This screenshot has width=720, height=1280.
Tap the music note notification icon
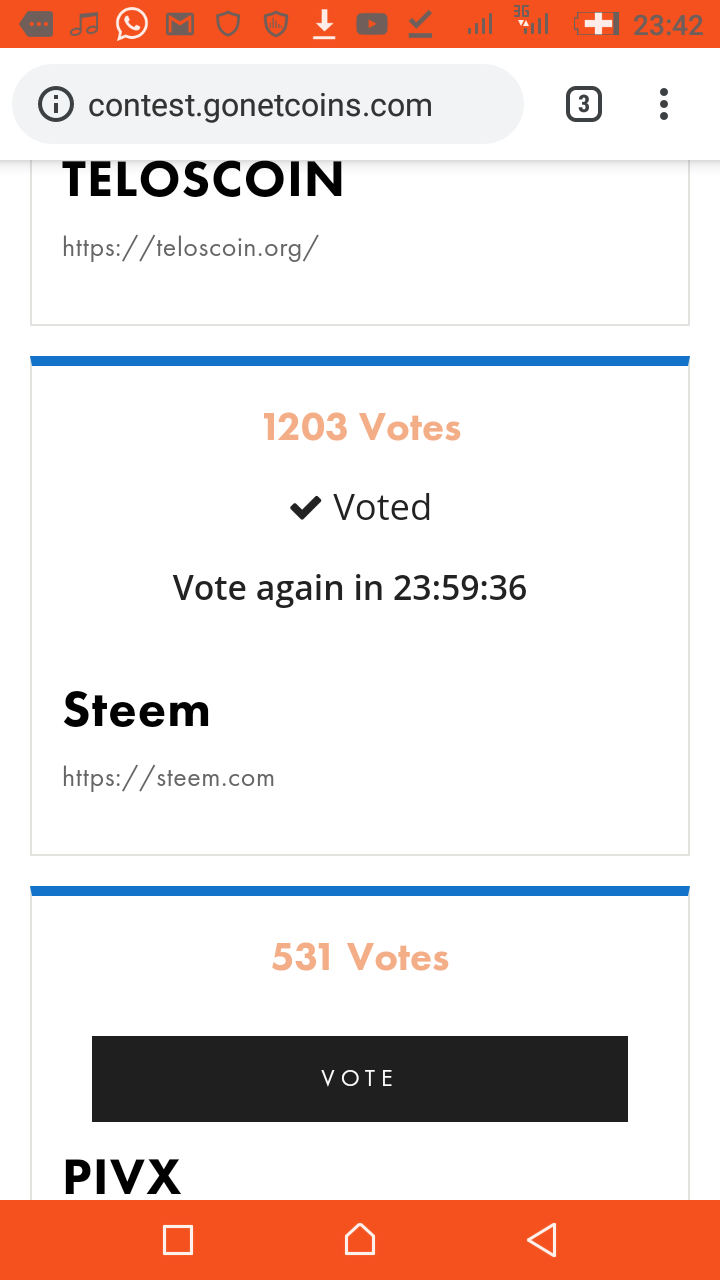click(85, 23)
